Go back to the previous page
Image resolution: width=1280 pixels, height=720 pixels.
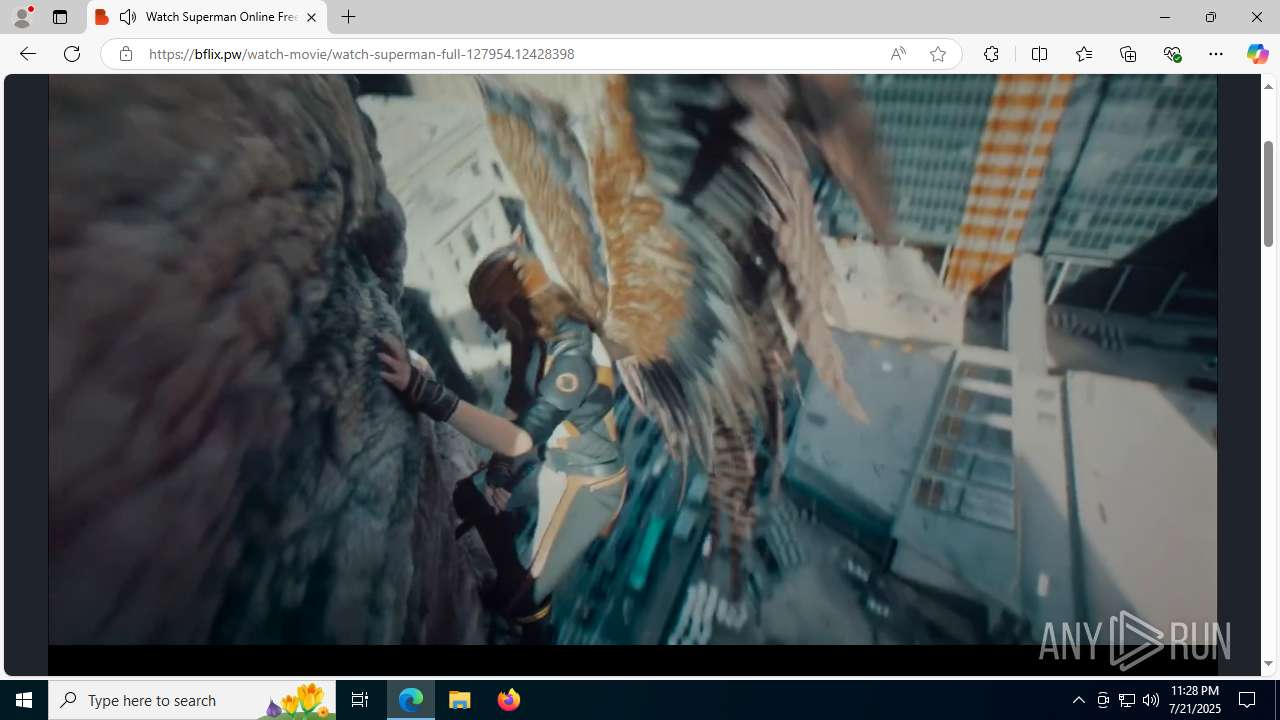click(x=28, y=54)
